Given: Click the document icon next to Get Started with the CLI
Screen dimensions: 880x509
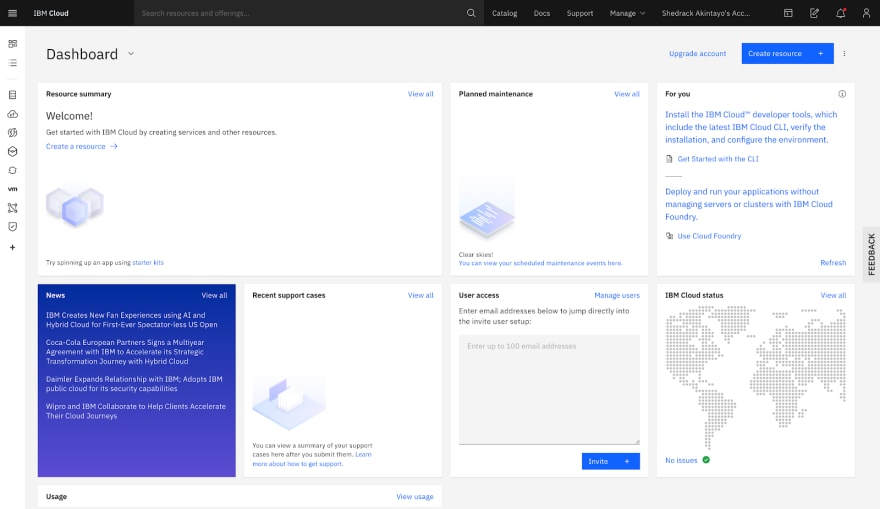Looking at the screenshot, I should tap(669, 159).
